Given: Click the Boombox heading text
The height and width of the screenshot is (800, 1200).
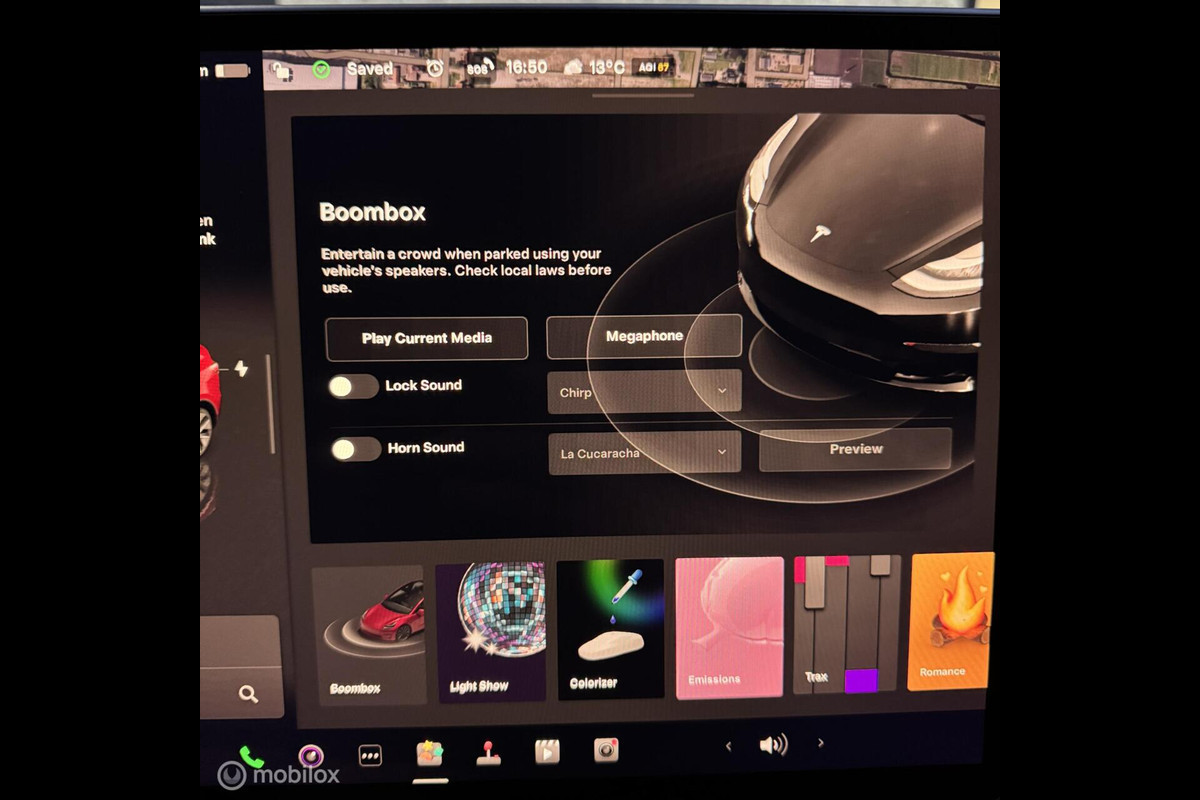Looking at the screenshot, I should click(372, 212).
